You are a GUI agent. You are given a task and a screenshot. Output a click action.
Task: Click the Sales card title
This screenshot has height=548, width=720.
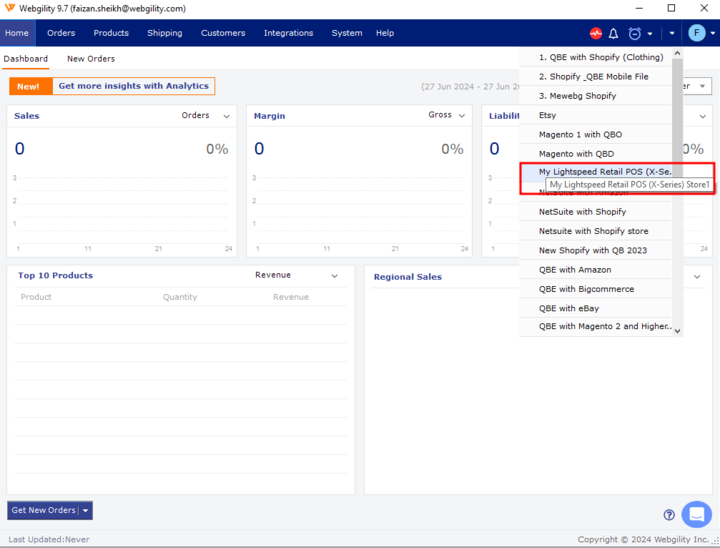[27, 116]
